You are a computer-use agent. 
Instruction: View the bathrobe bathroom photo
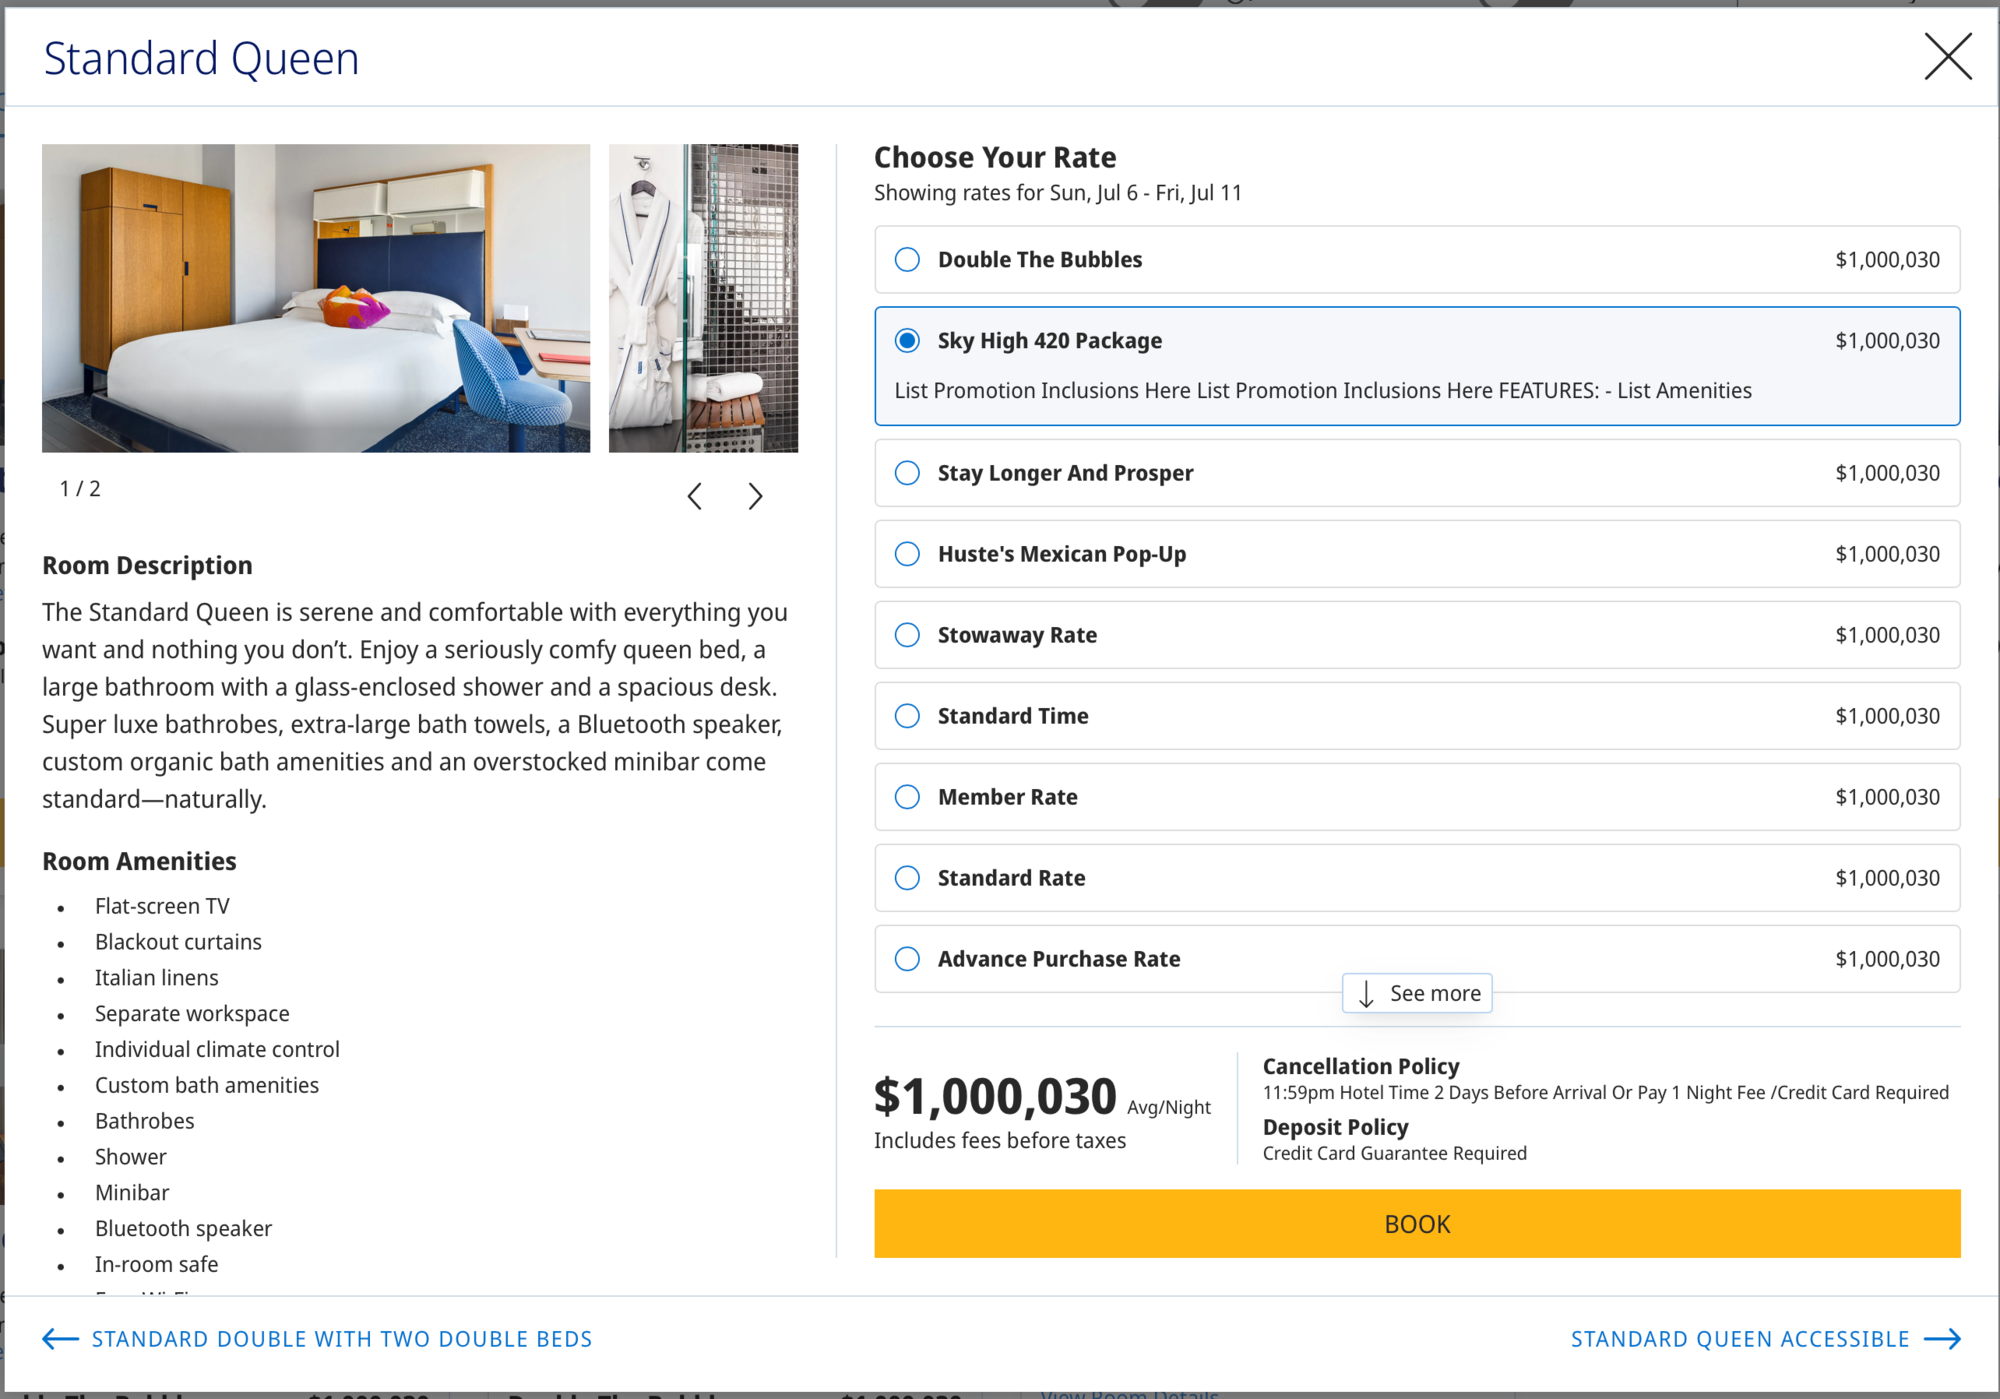(x=703, y=298)
